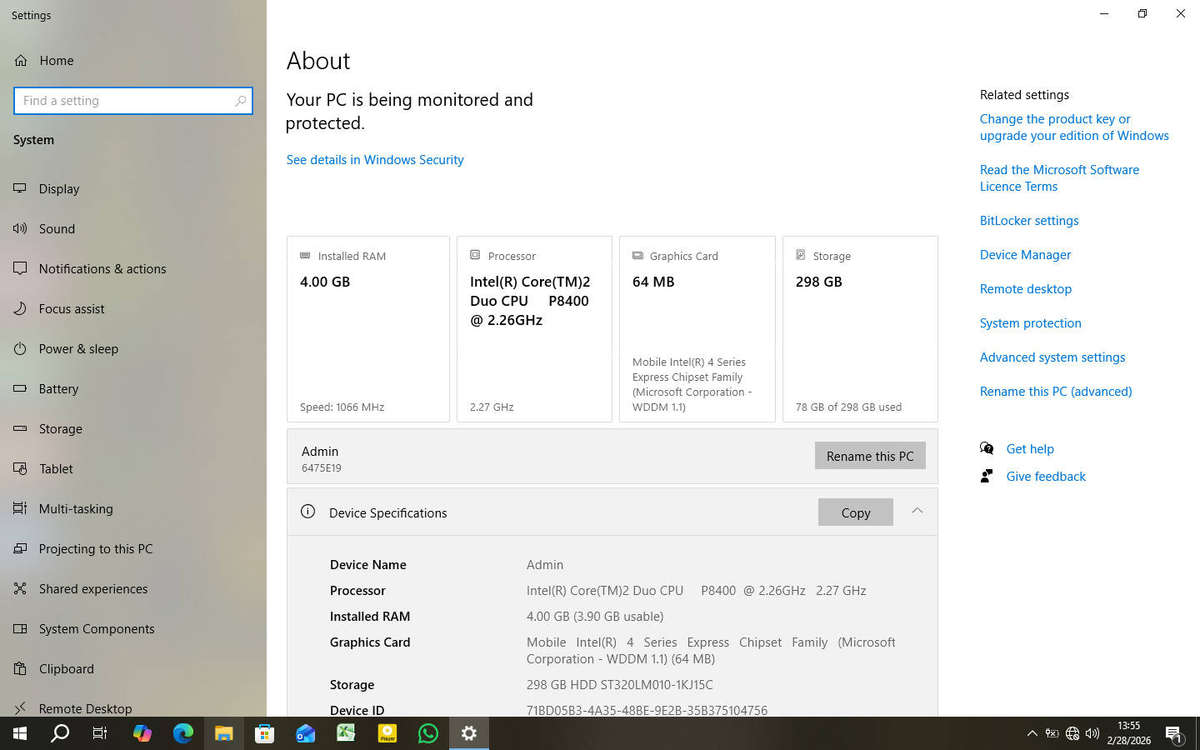Click the '298 GB HDD ST320LM010-1KJ15C' storage value
This screenshot has width=1200, height=750.
coord(619,685)
